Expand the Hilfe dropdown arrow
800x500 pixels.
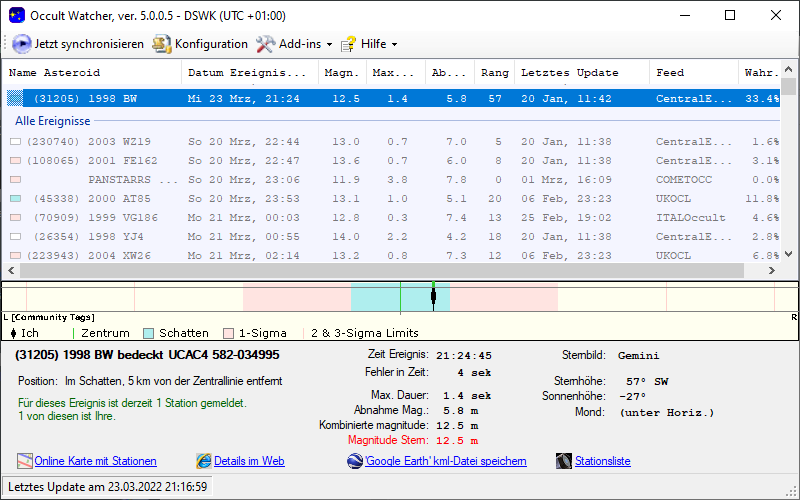coord(394,45)
